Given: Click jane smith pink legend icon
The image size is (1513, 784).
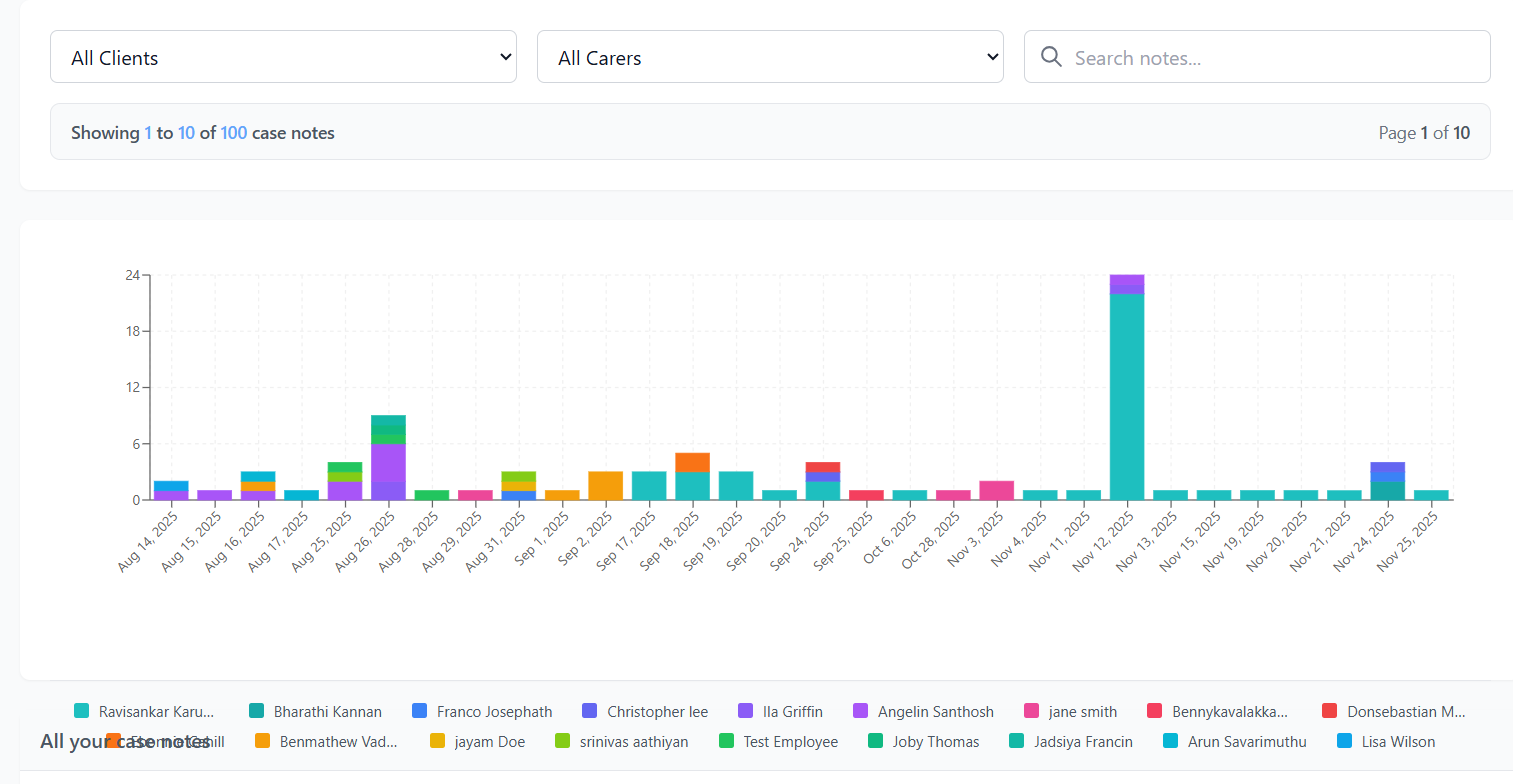Looking at the screenshot, I should tap(1032, 712).
